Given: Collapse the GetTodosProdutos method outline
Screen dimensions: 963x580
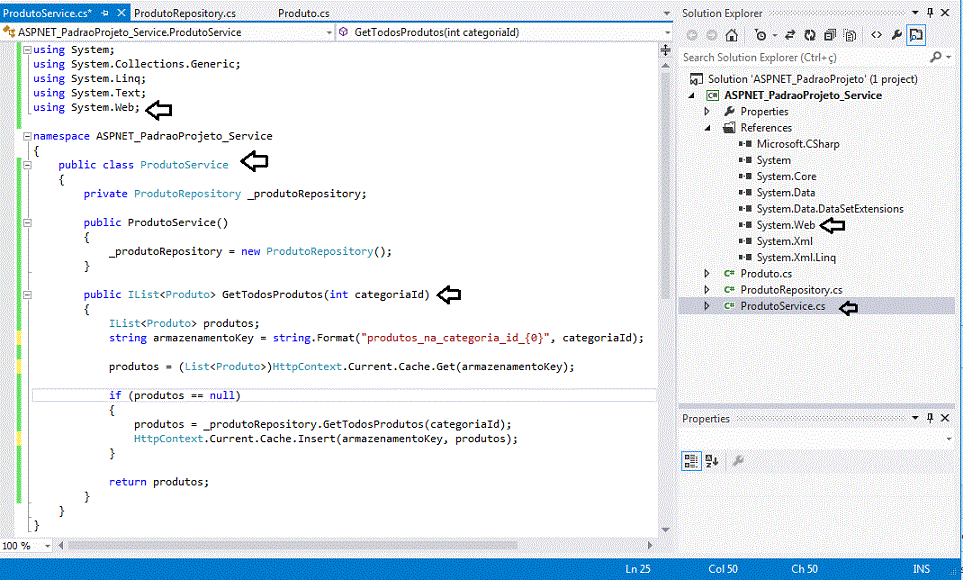Looking at the screenshot, I should [x=27, y=295].
